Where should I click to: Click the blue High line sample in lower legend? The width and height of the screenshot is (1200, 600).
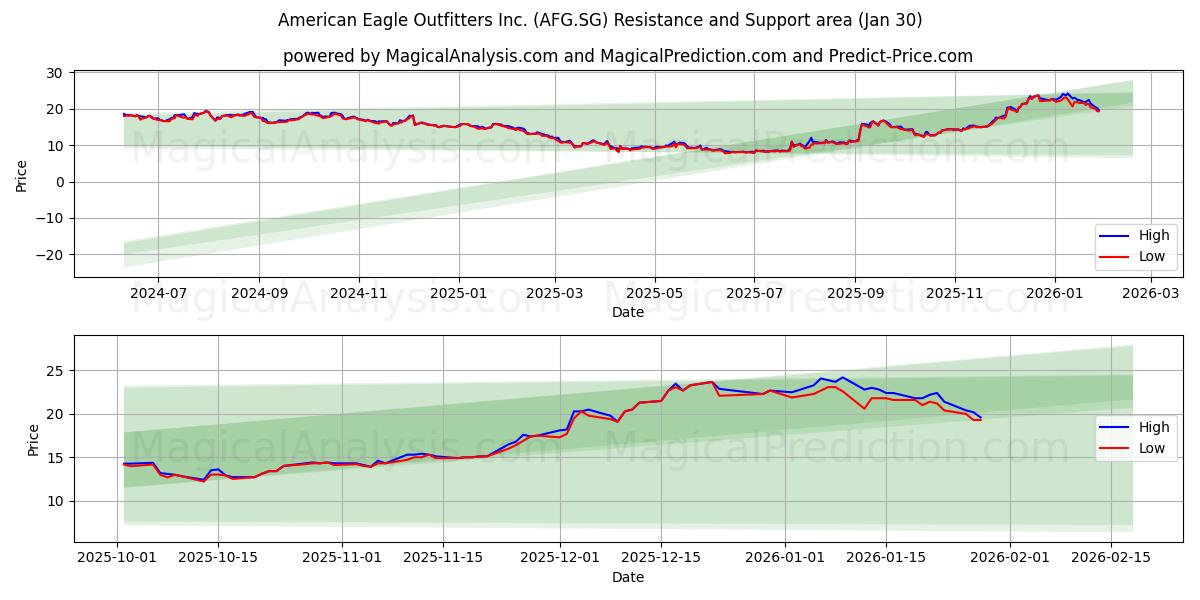click(1116, 428)
